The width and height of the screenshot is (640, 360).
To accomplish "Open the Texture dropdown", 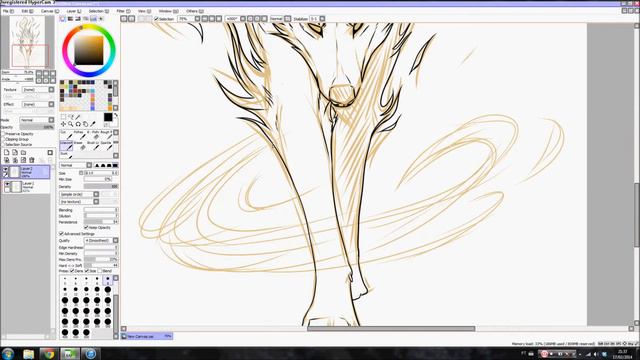I will 38,89.
